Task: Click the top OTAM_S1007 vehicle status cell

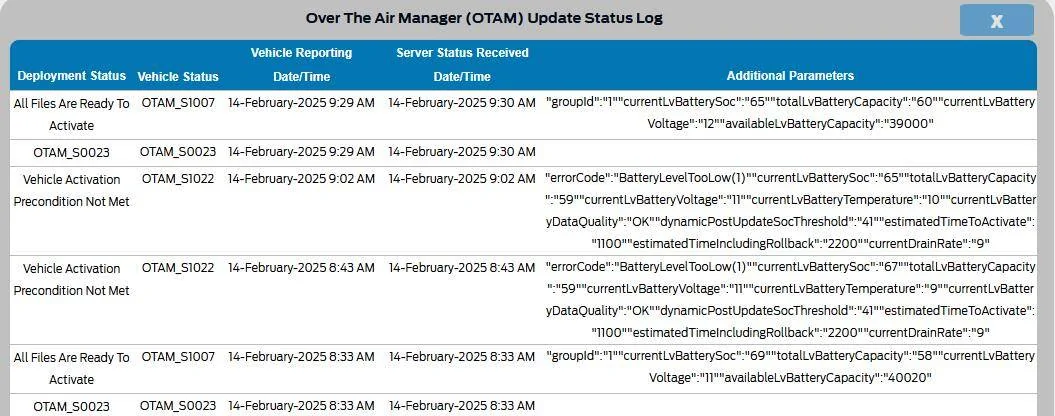Action: click(178, 103)
